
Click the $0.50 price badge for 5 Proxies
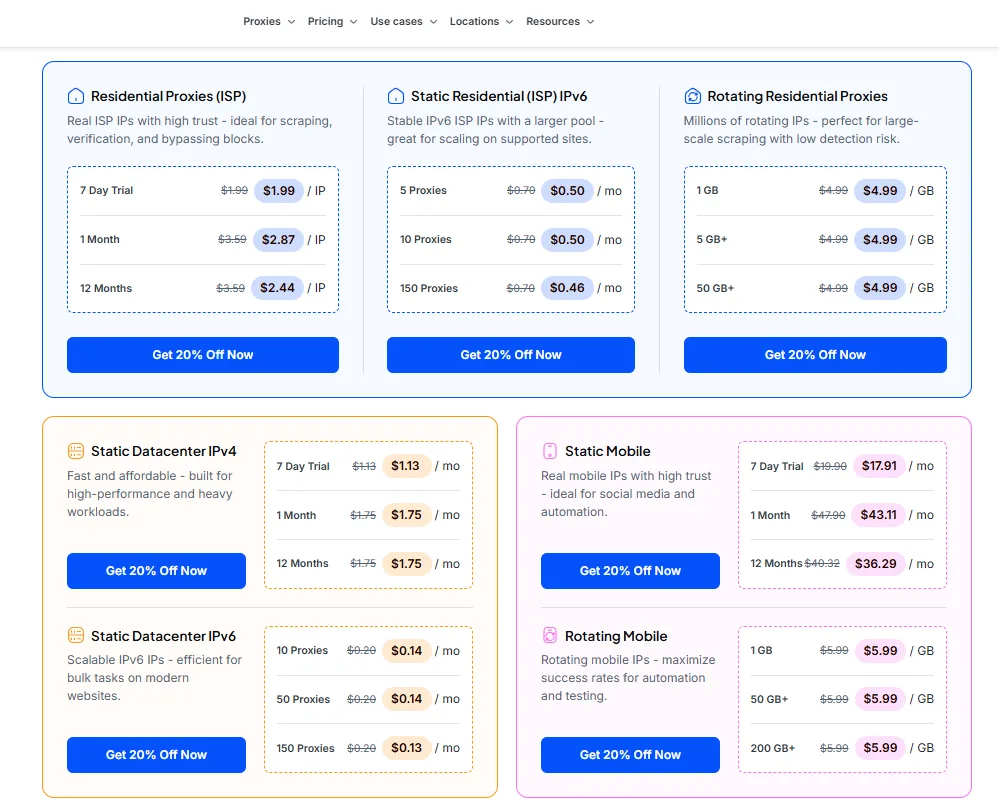point(567,190)
